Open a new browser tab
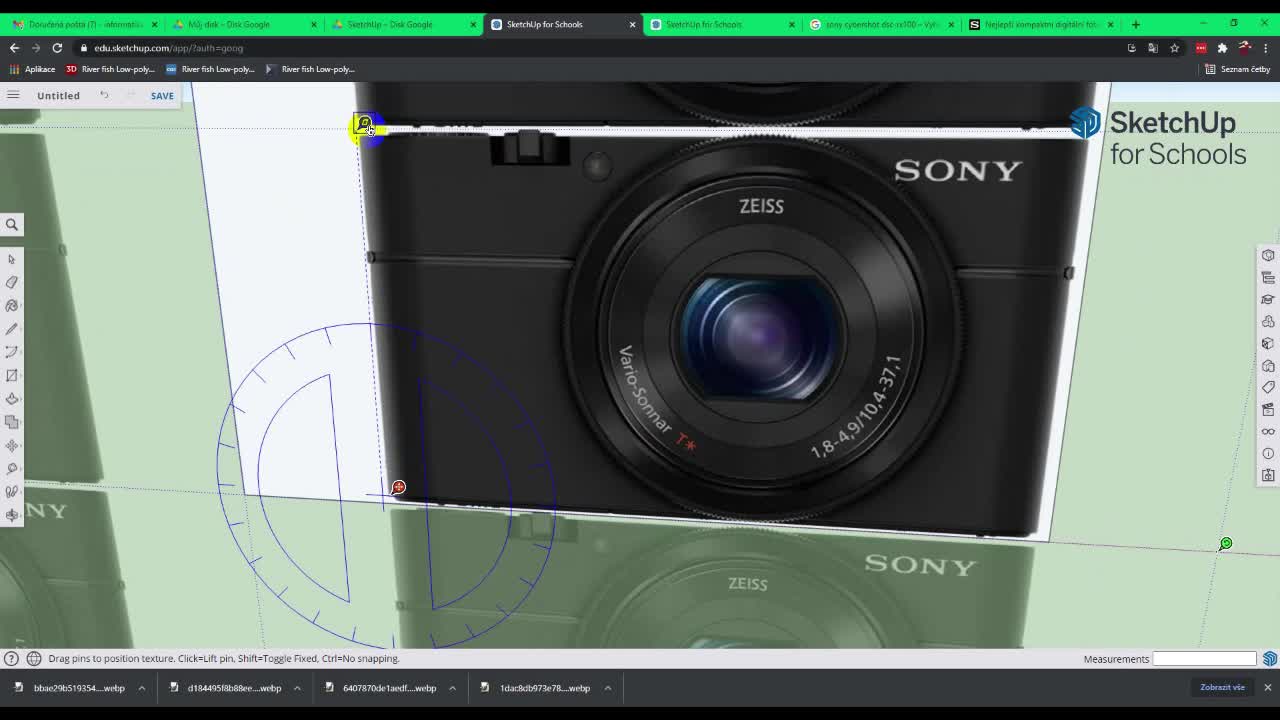Viewport: 1280px width, 720px height. point(1135,24)
